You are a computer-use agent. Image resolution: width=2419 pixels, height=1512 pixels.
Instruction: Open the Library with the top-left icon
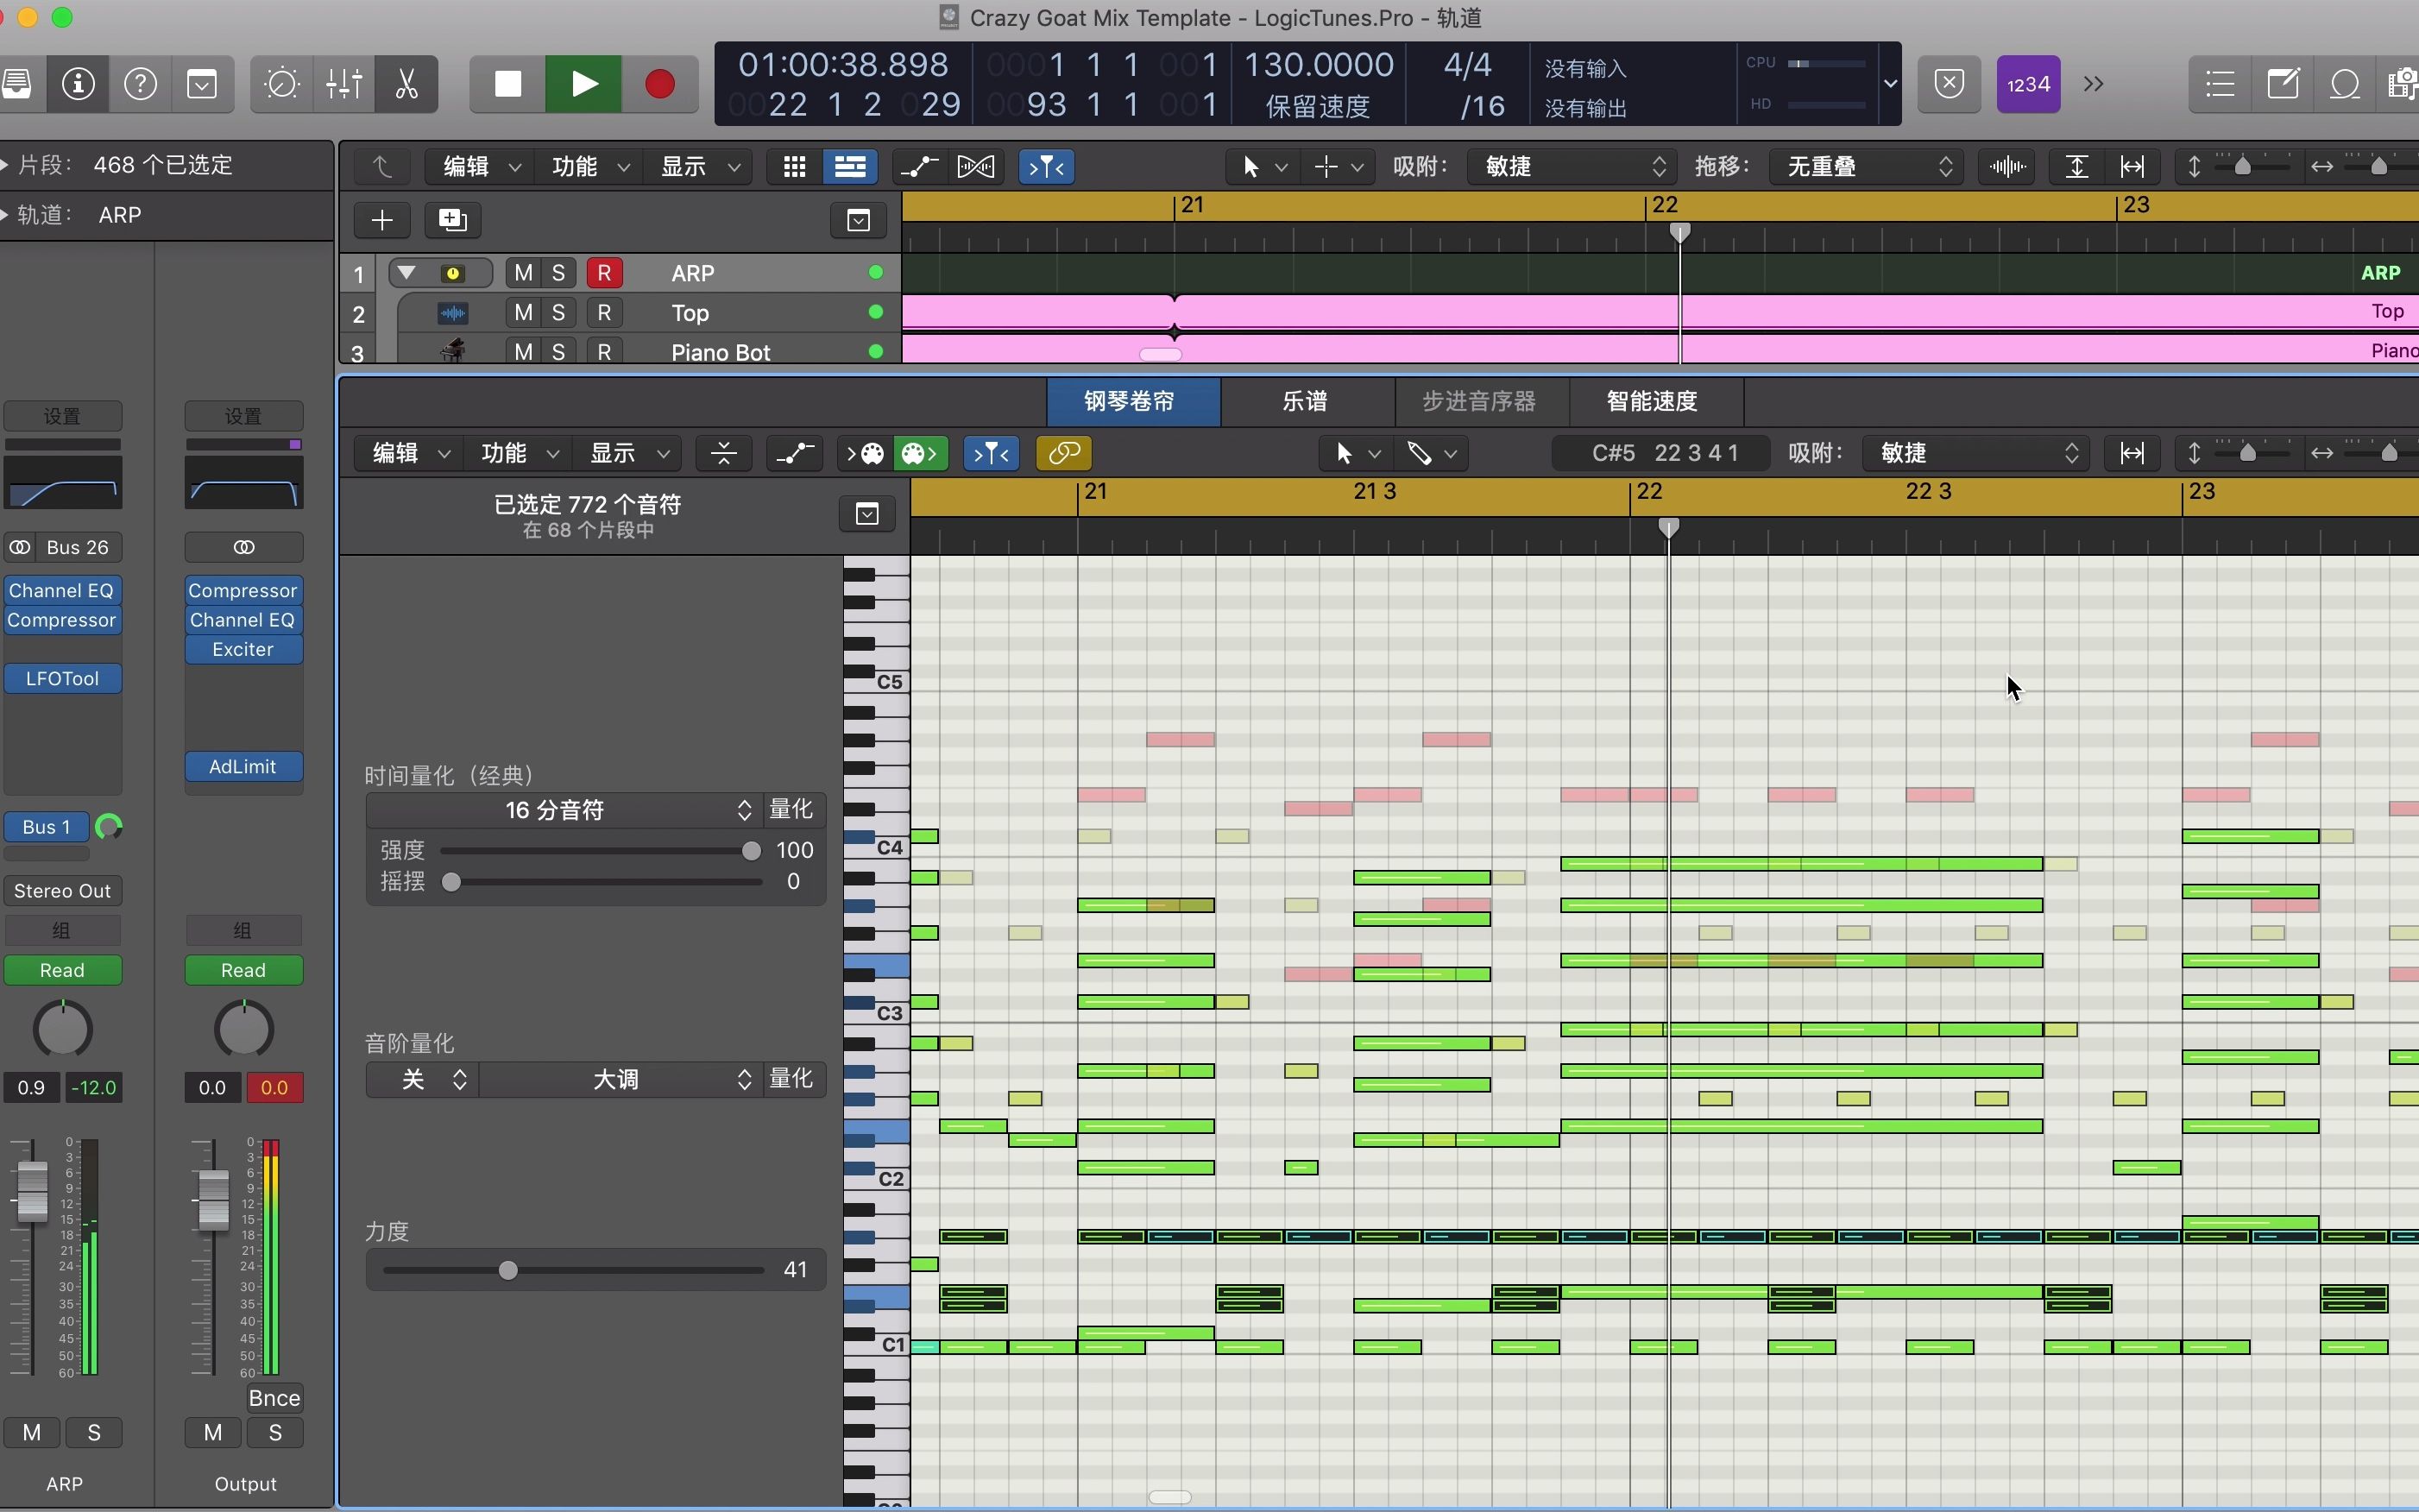[17, 84]
